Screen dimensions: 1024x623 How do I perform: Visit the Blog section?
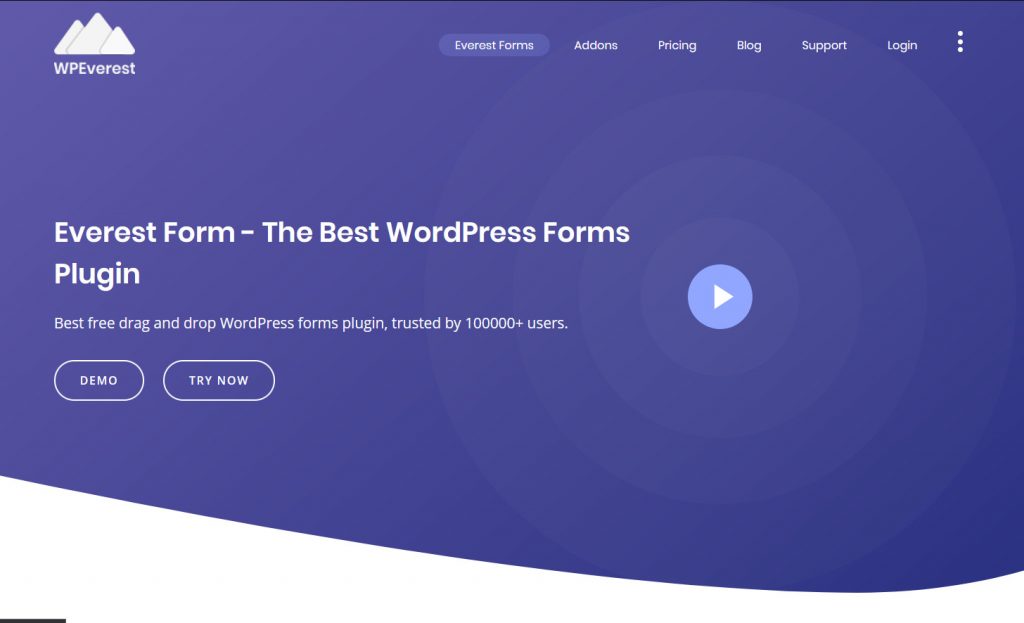click(x=749, y=45)
